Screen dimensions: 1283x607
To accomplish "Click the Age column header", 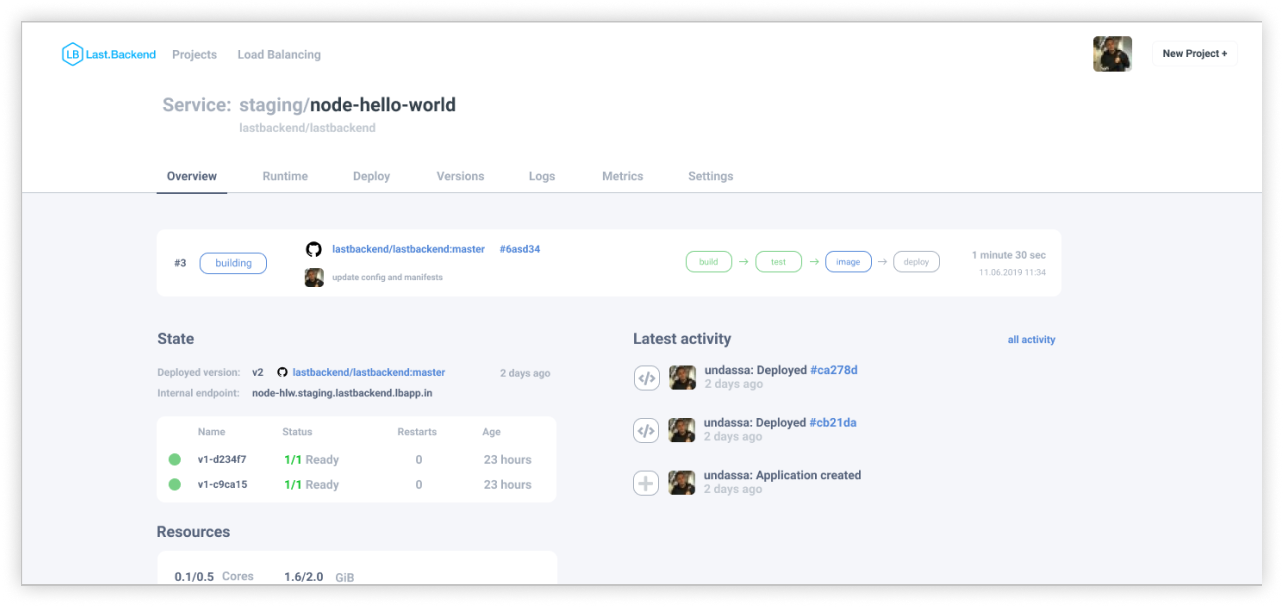I will pyautogui.click(x=492, y=432).
